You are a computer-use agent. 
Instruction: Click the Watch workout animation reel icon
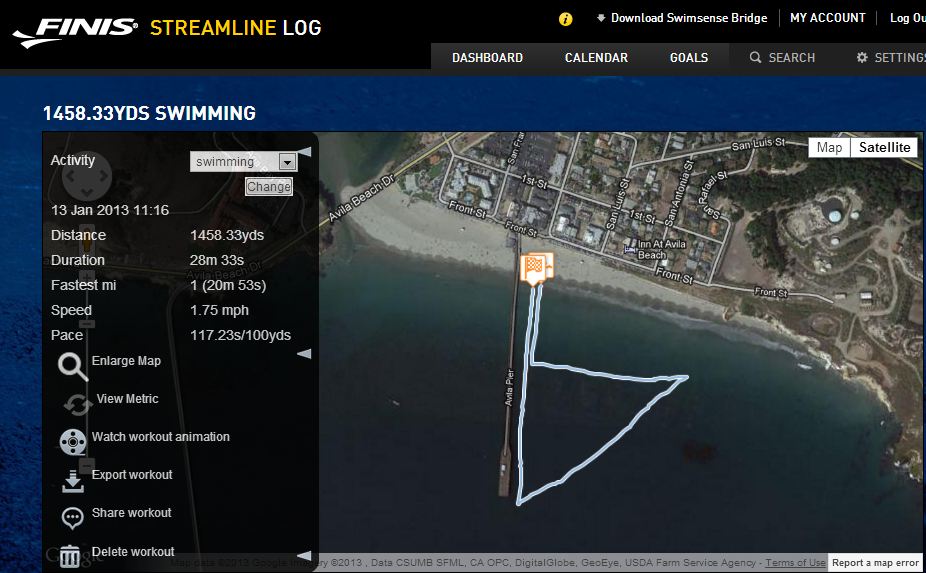pos(73,442)
